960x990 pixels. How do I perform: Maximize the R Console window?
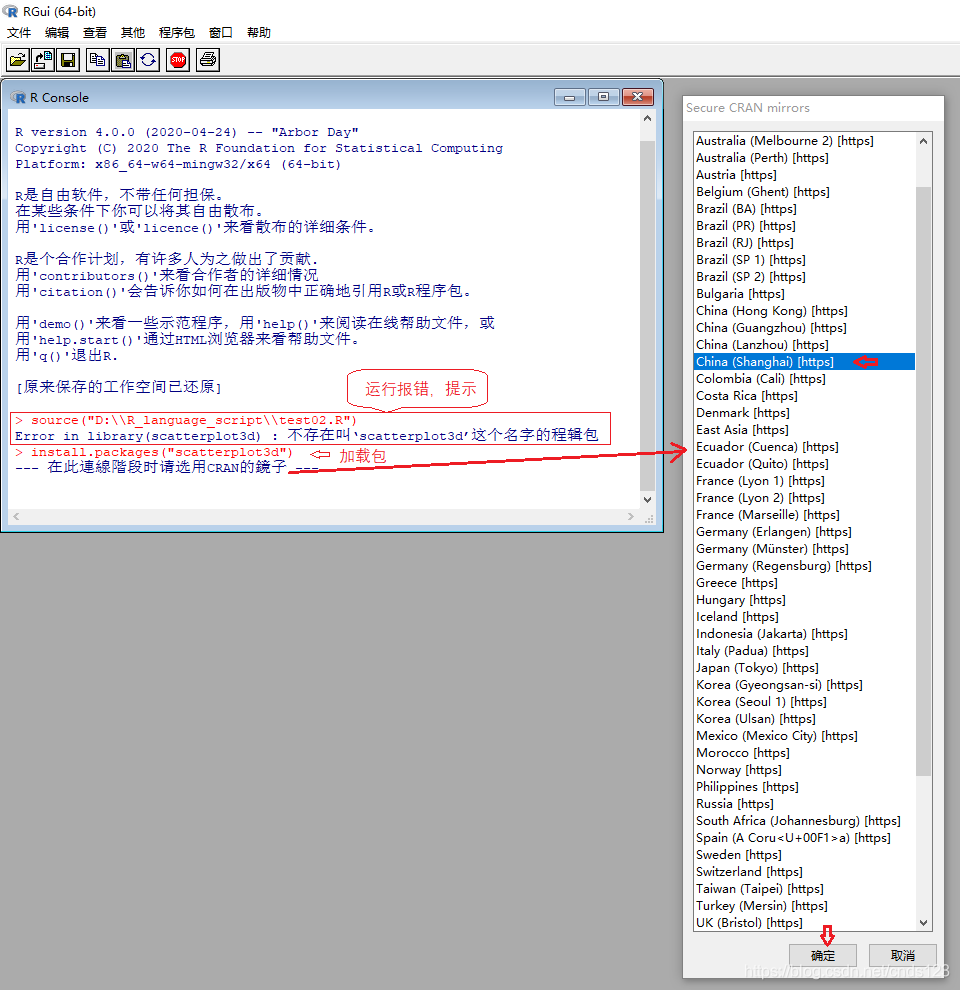(x=603, y=97)
